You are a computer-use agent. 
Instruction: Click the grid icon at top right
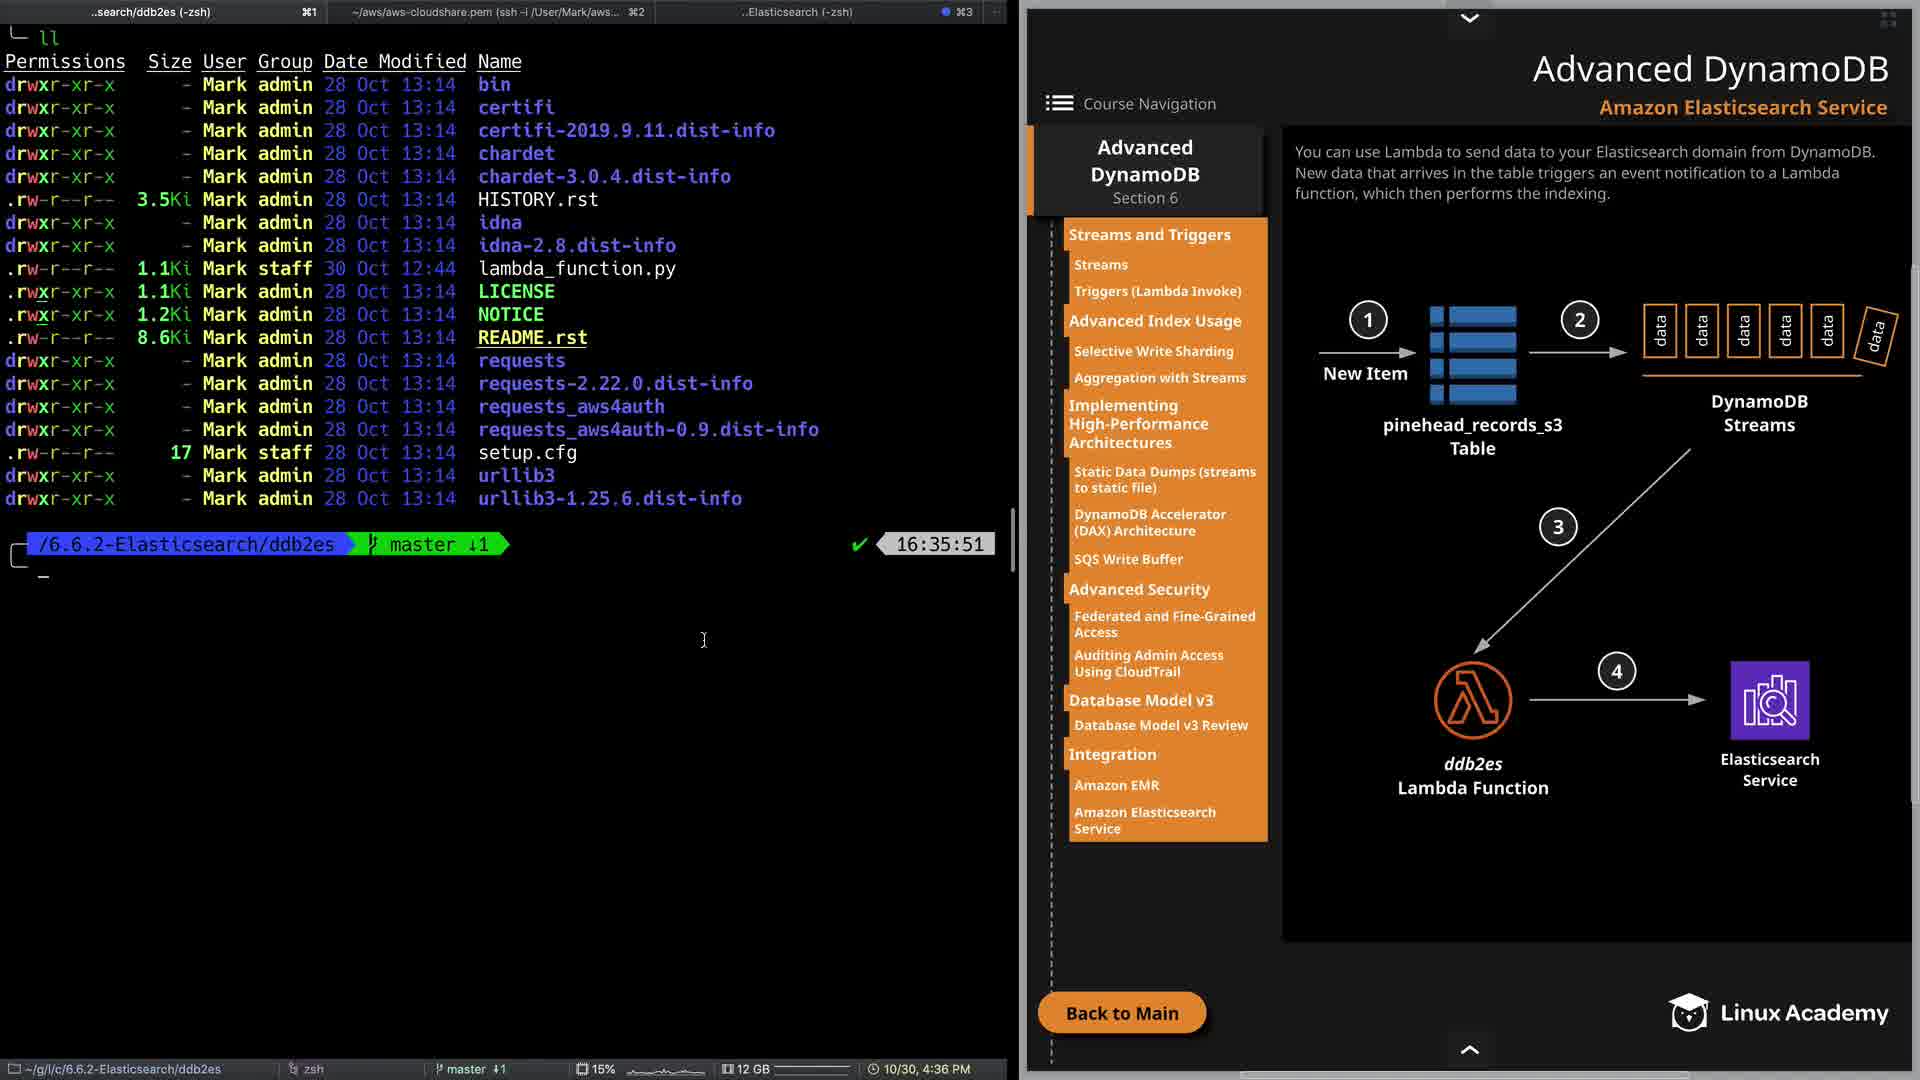(1888, 19)
